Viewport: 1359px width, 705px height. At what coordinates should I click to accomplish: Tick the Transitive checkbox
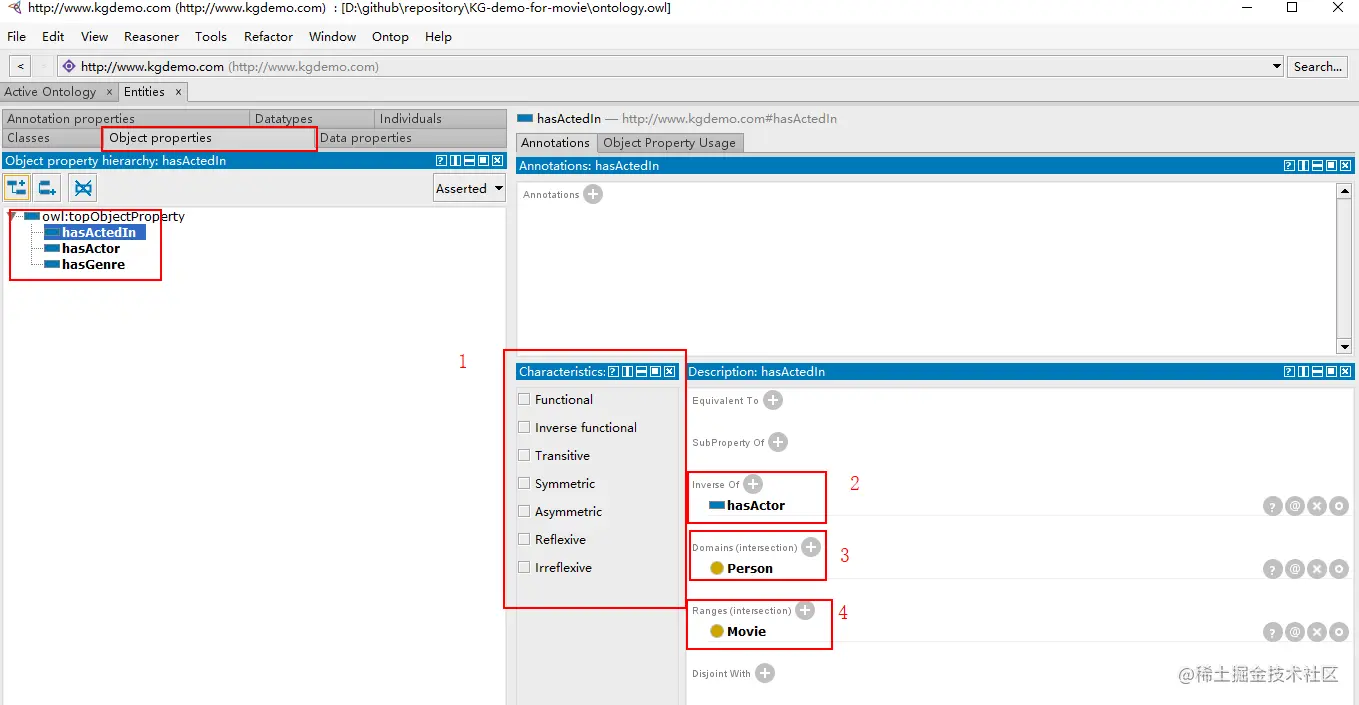point(524,455)
